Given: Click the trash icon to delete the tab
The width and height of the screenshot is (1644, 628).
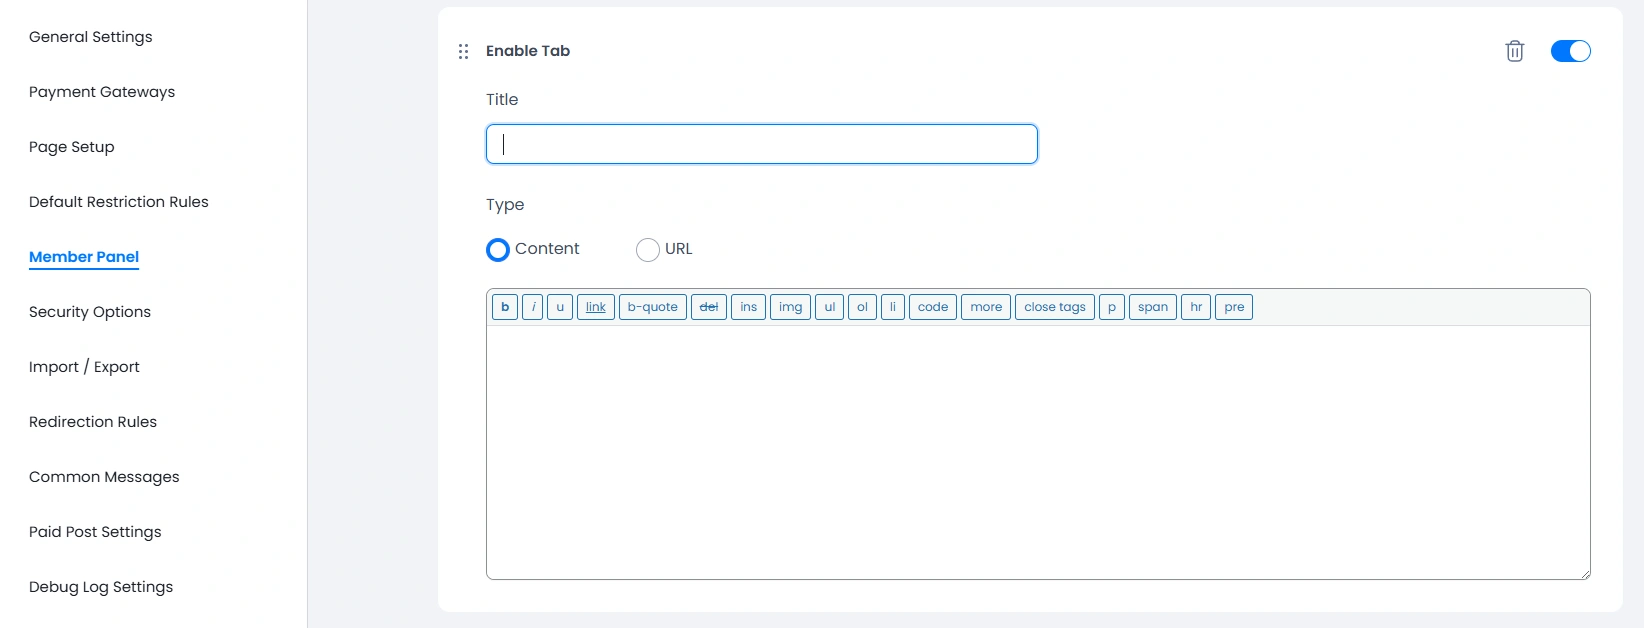Looking at the screenshot, I should click(1514, 50).
